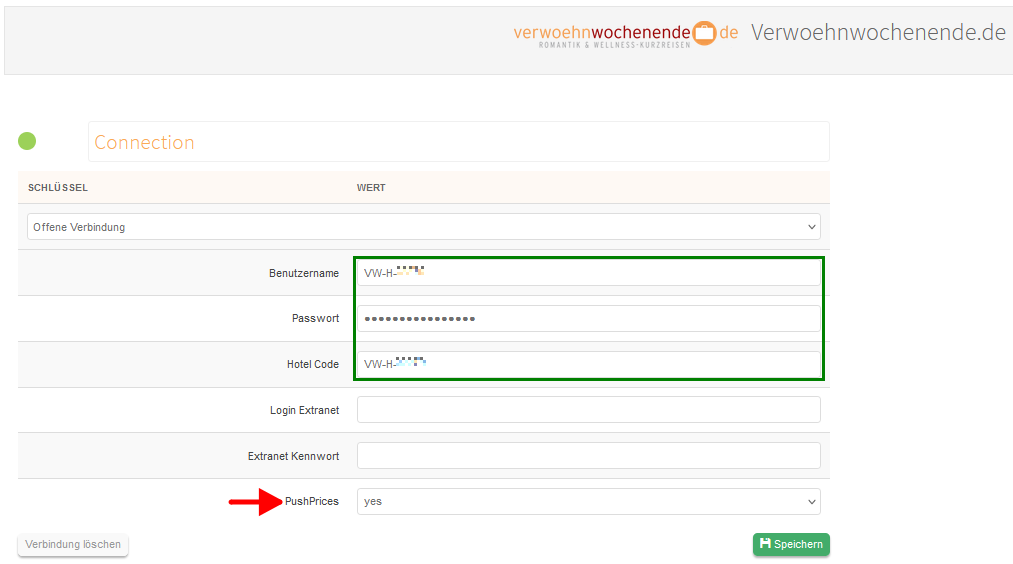Focus the Extranet Kennwort input field
Screen dimensions: 1013x564
tap(588, 456)
